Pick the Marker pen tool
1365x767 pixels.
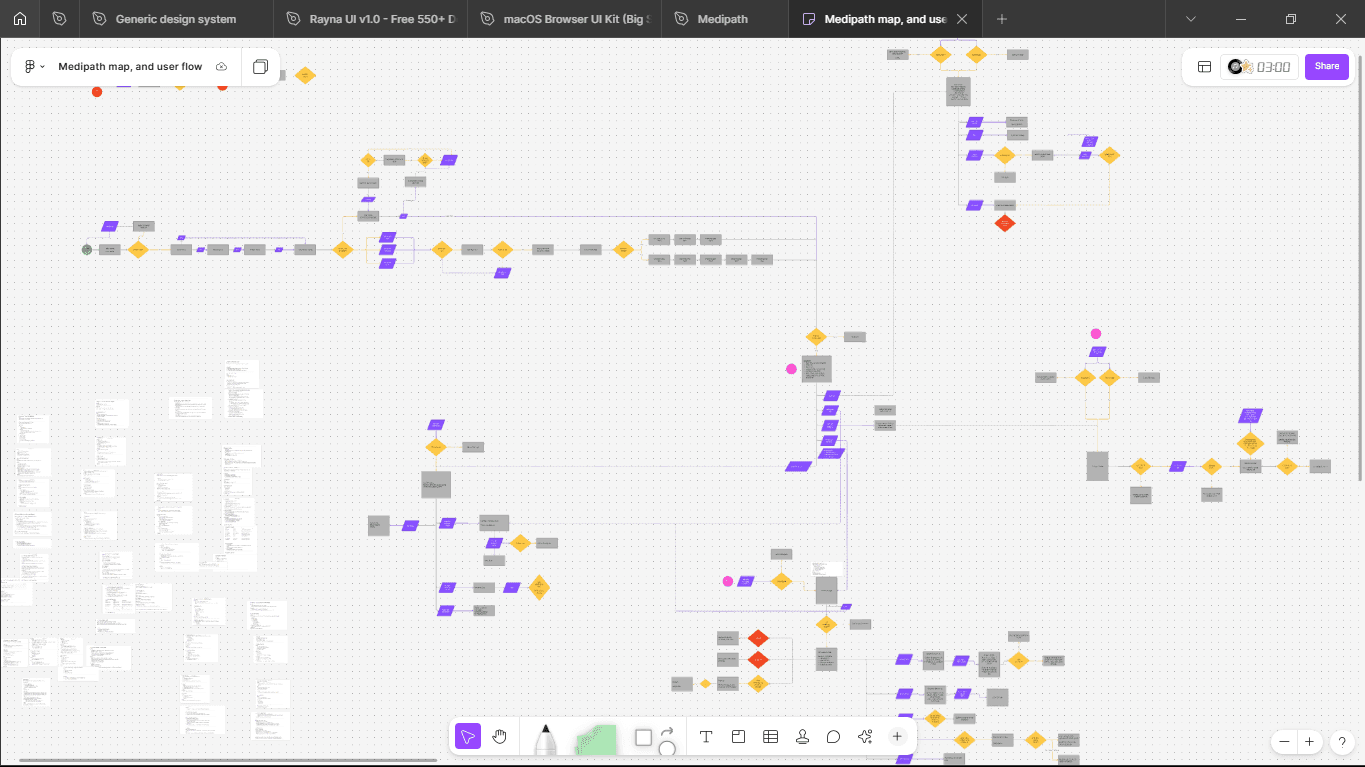545,740
